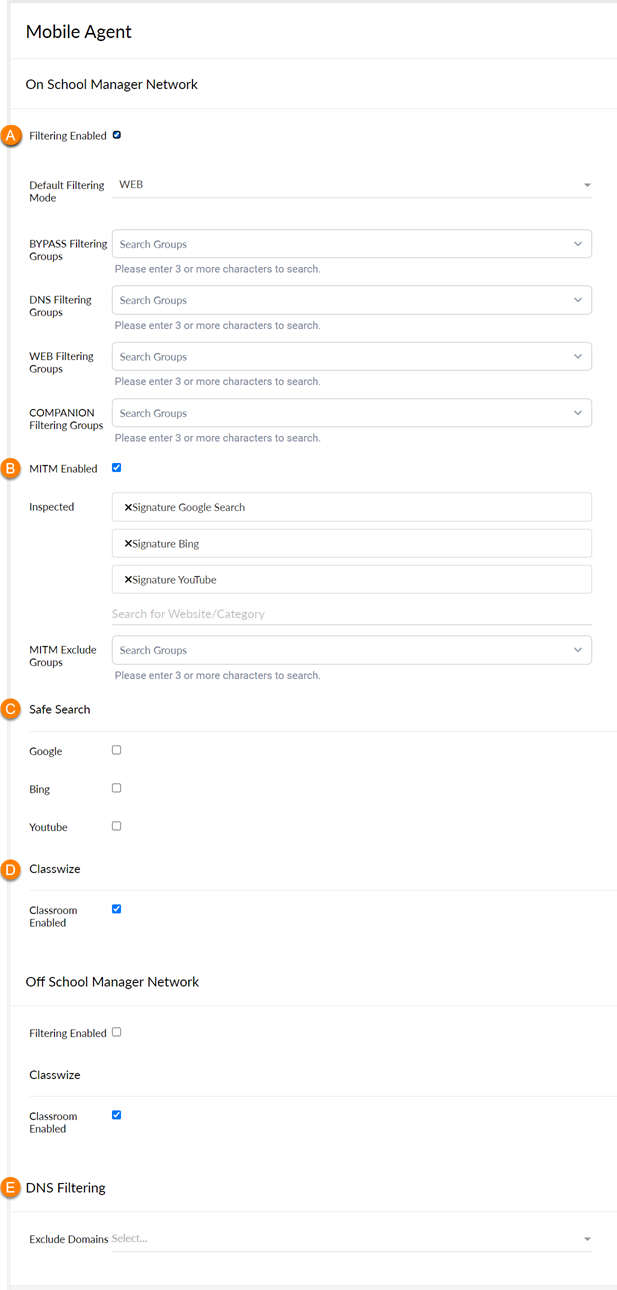Click orange marker E beside DNS Filtering
Image resolution: width=617 pixels, height=1290 pixels.
pos(12,1188)
